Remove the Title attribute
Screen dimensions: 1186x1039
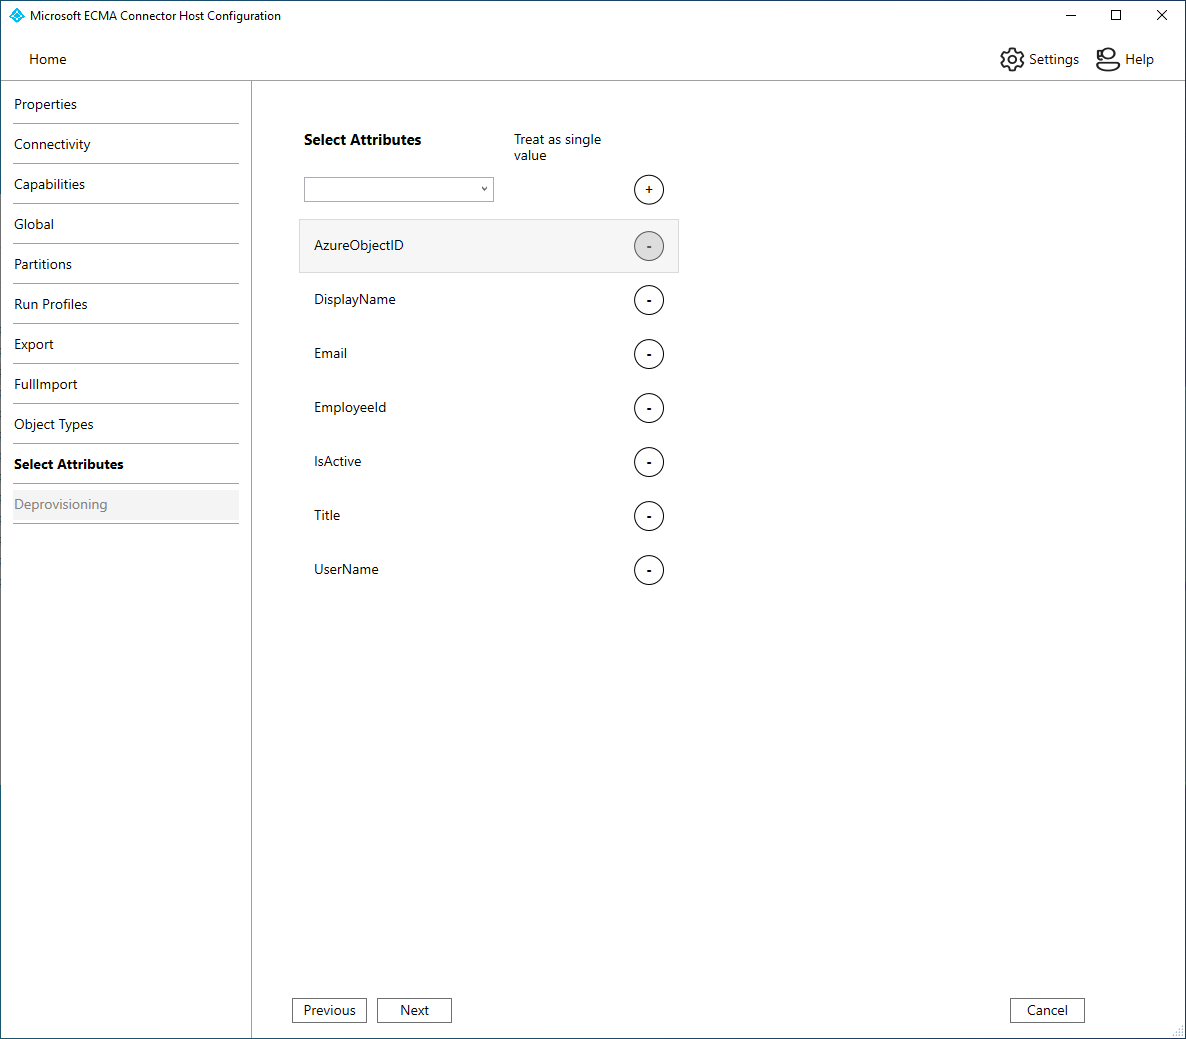tap(648, 516)
